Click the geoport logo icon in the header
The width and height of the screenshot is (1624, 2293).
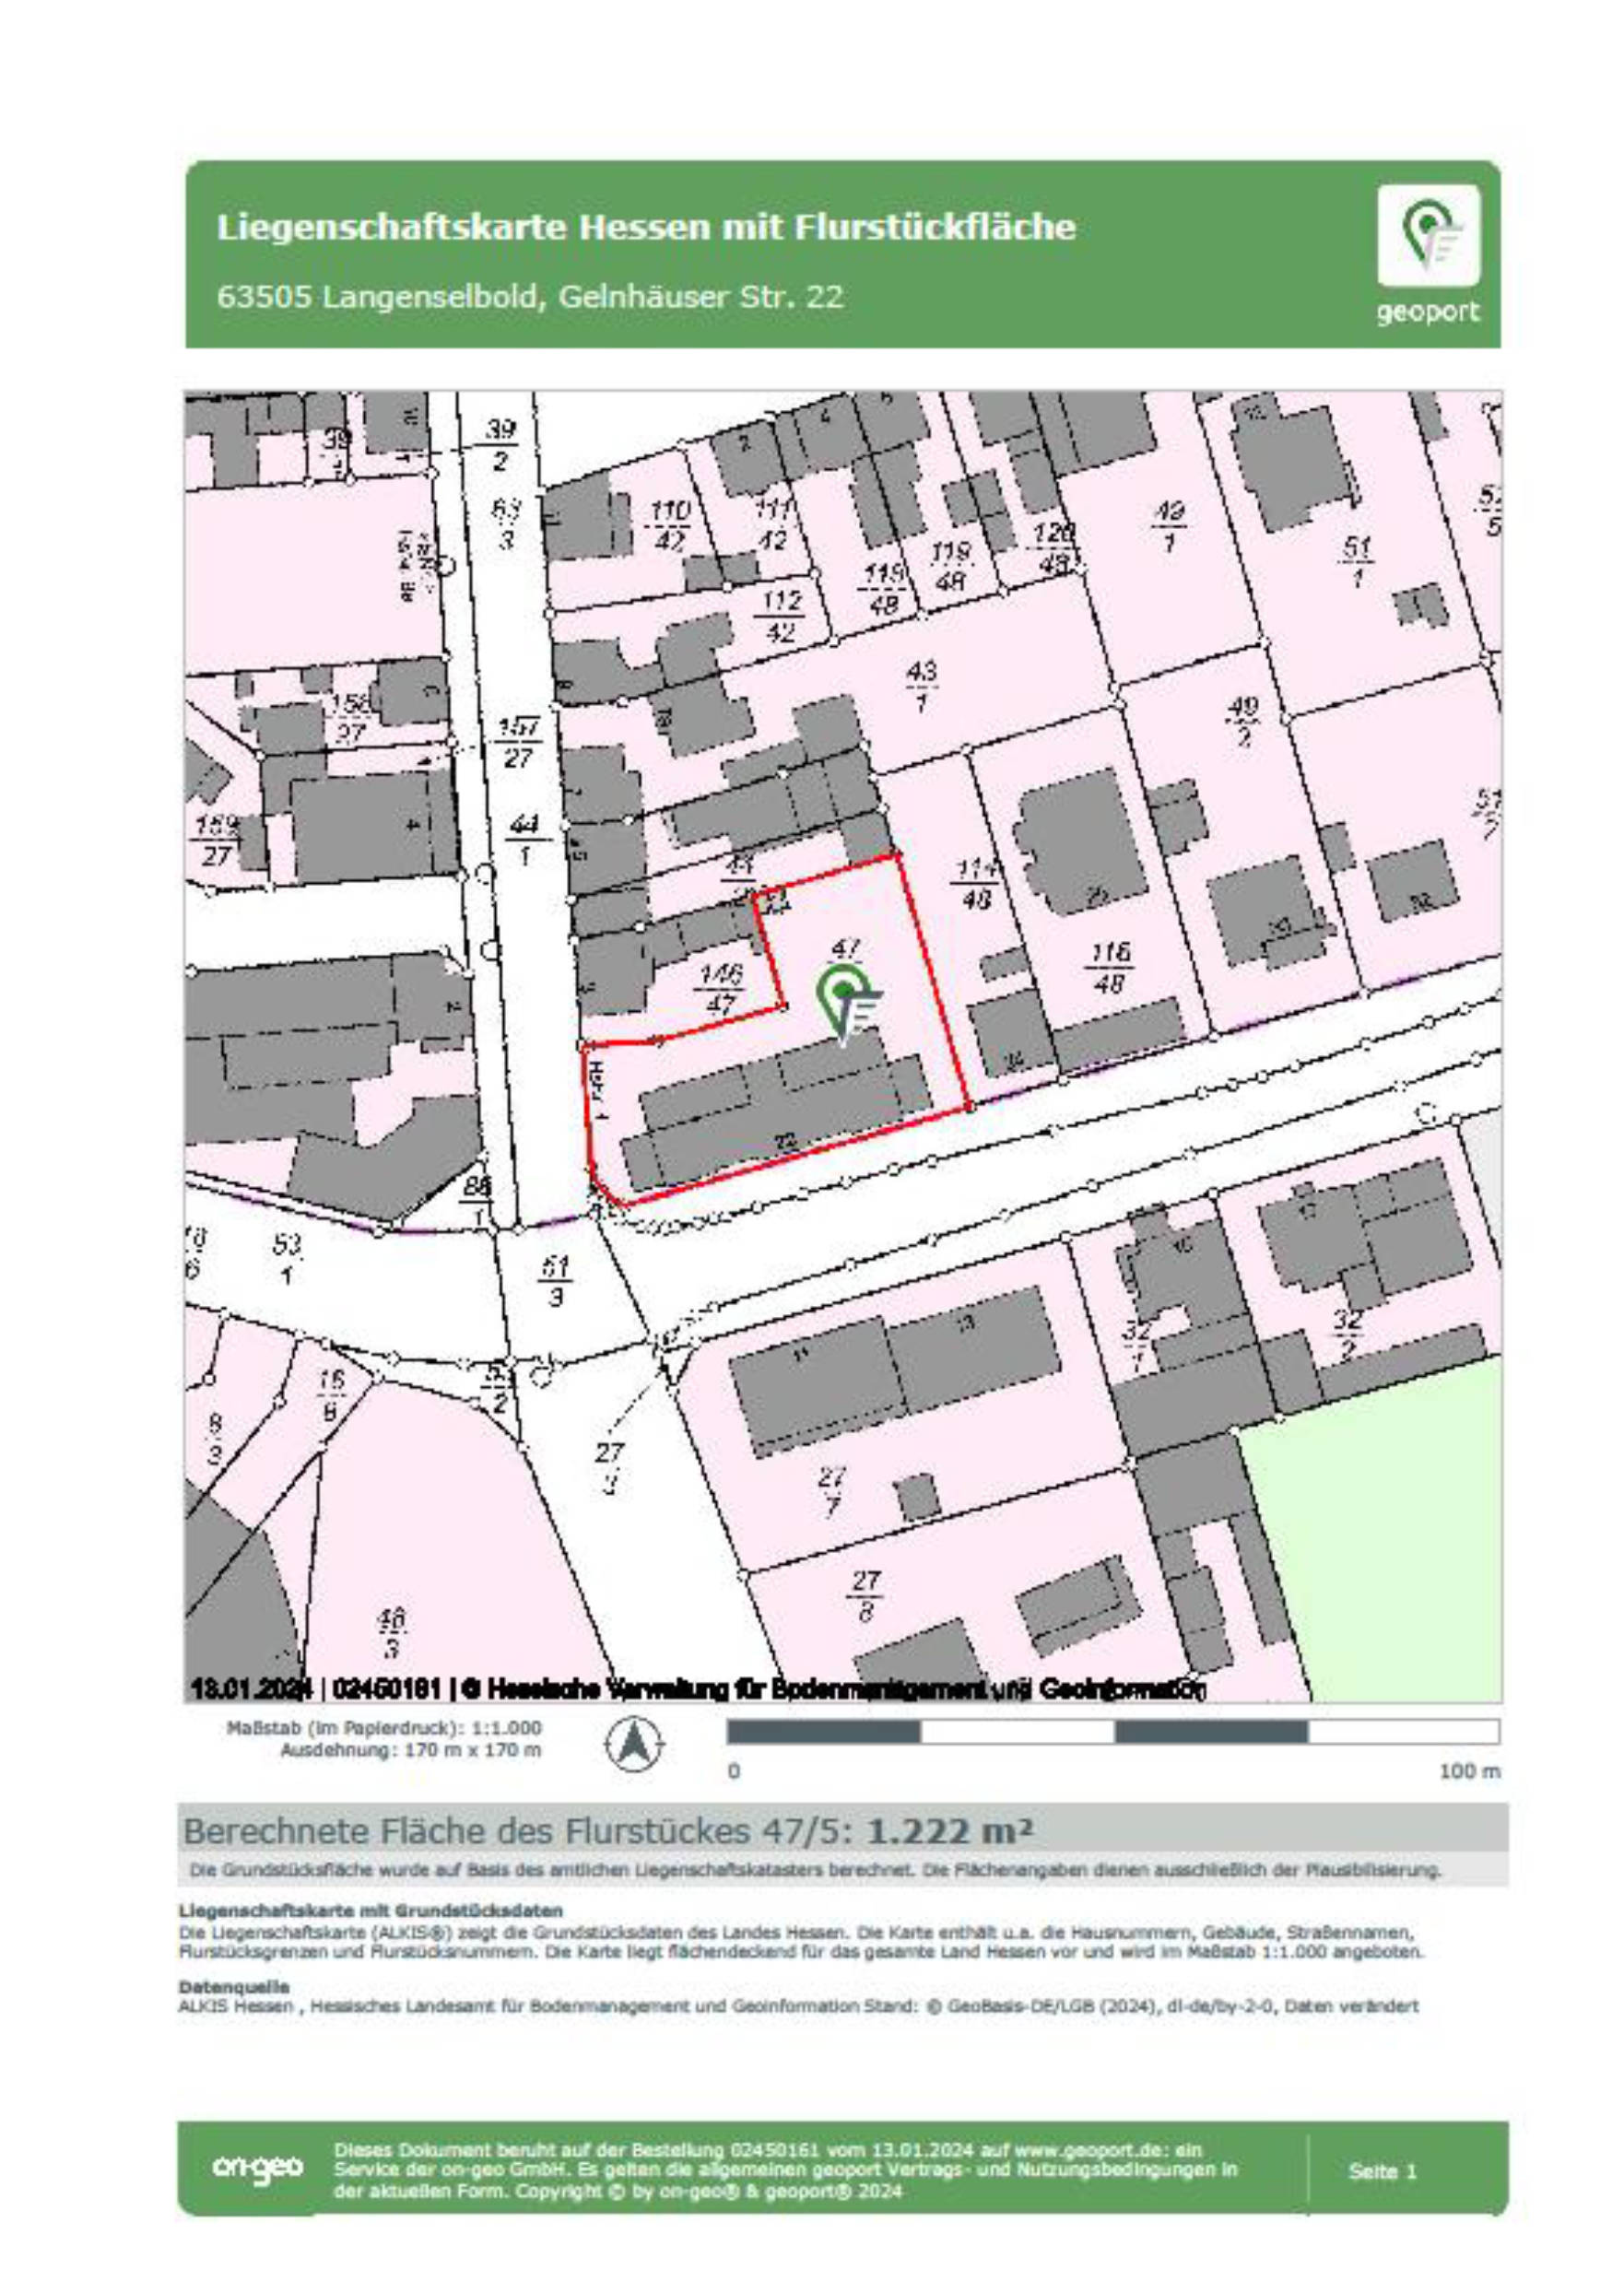(1428, 235)
